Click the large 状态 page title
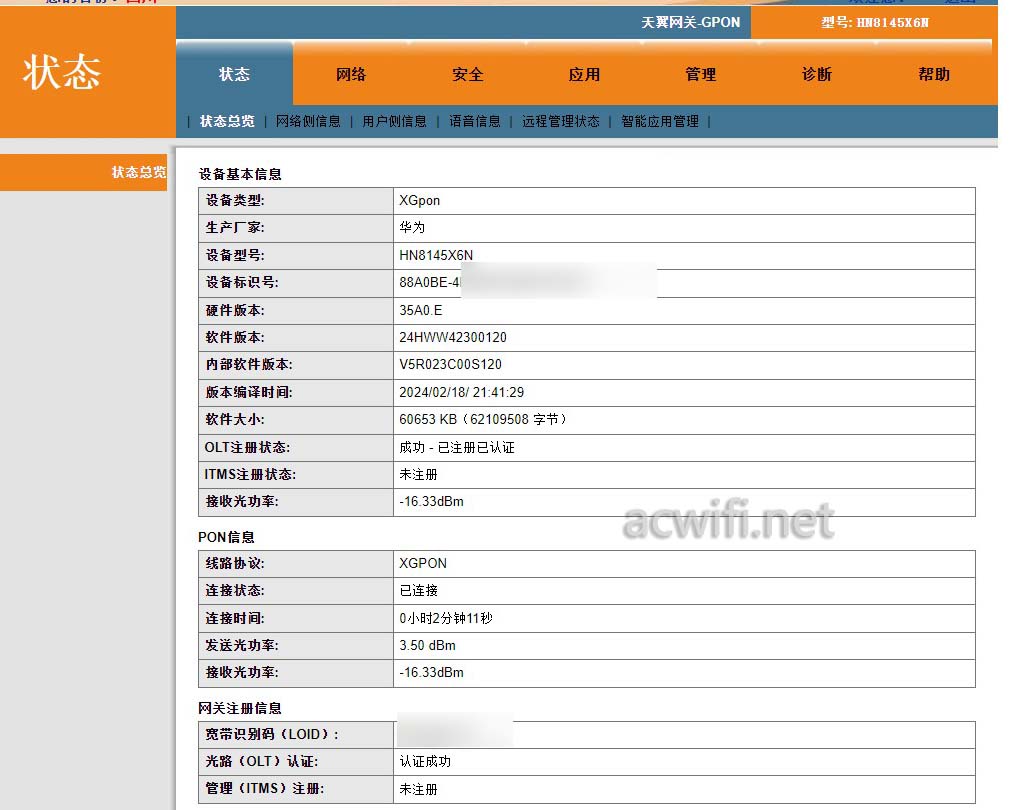This screenshot has height=810, width=1017. [62, 72]
